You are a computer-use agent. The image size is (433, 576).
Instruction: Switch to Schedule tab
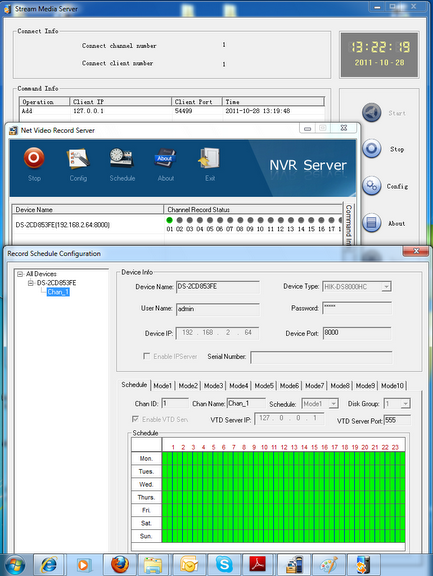coord(134,385)
